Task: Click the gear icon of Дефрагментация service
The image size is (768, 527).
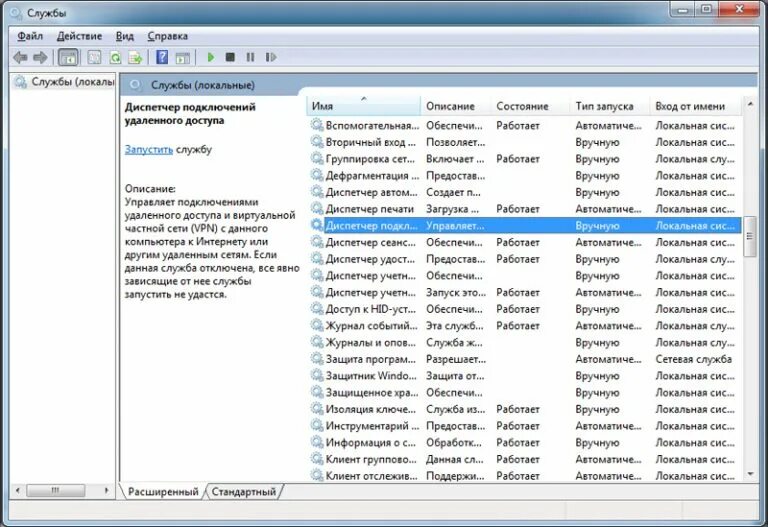Action: (317, 175)
